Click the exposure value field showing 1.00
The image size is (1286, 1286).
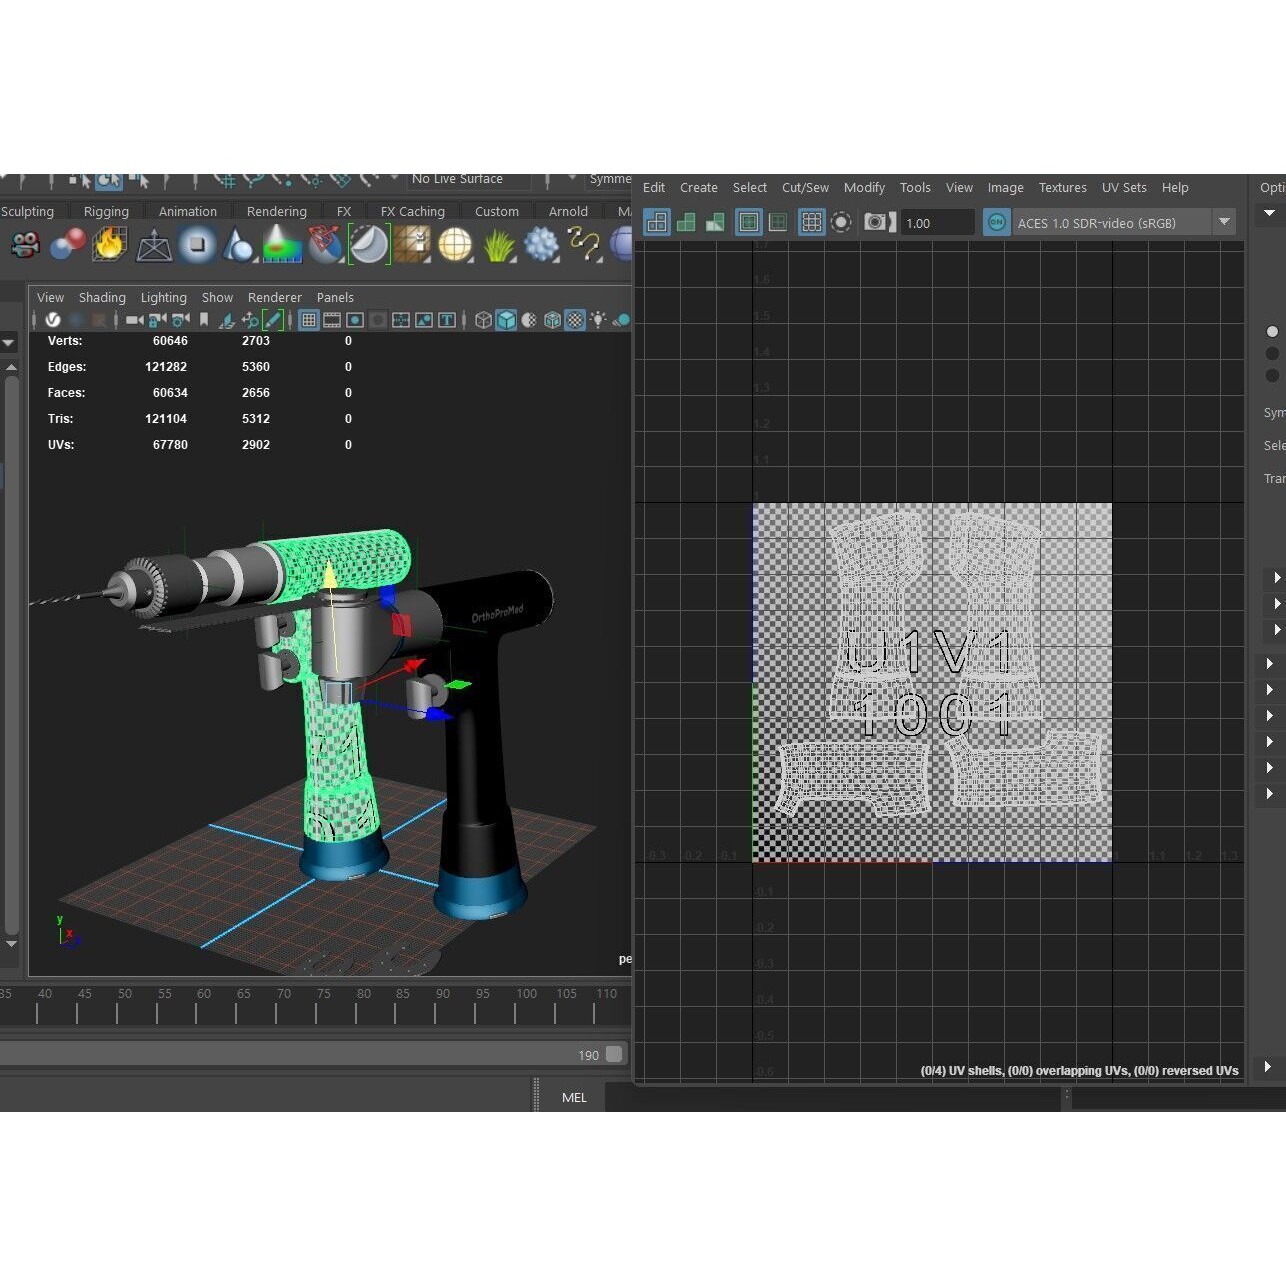[937, 222]
